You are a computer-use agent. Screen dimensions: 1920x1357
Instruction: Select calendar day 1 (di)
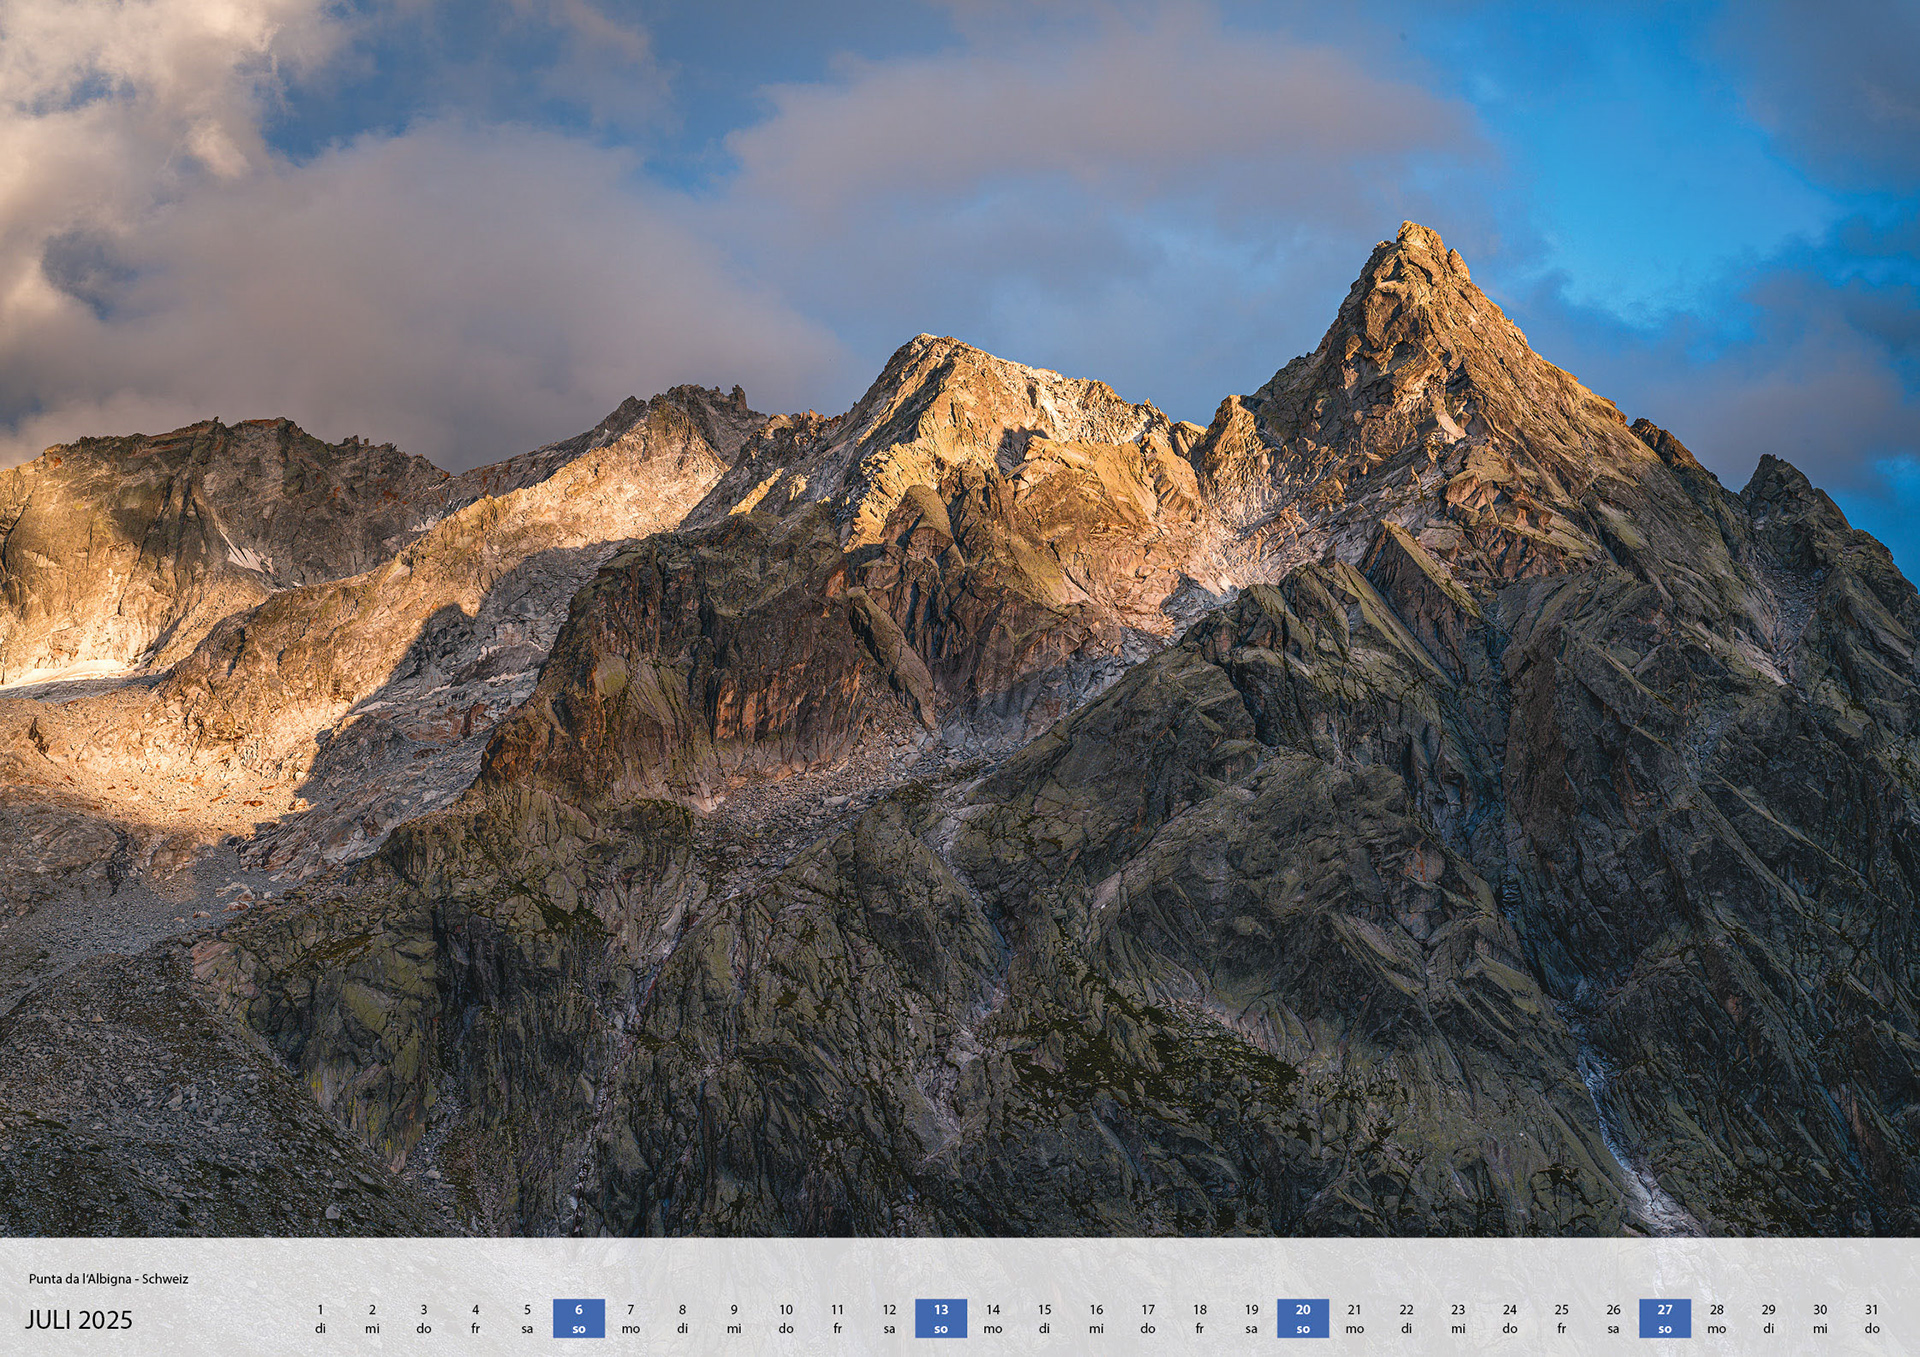click(x=320, y=1319)
